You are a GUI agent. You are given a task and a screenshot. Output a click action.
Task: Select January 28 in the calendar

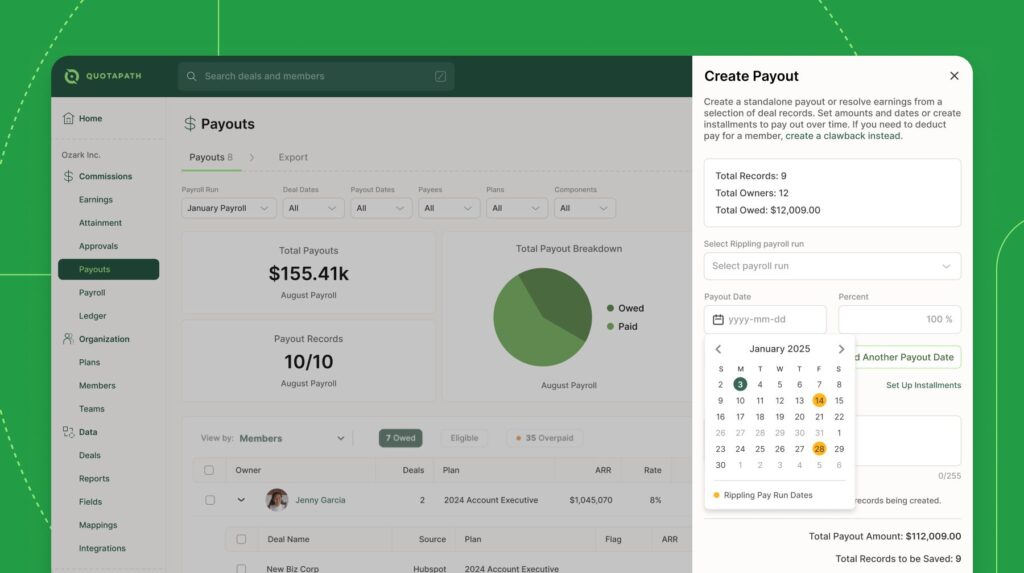pyautogui.click(x=819, y=449)
